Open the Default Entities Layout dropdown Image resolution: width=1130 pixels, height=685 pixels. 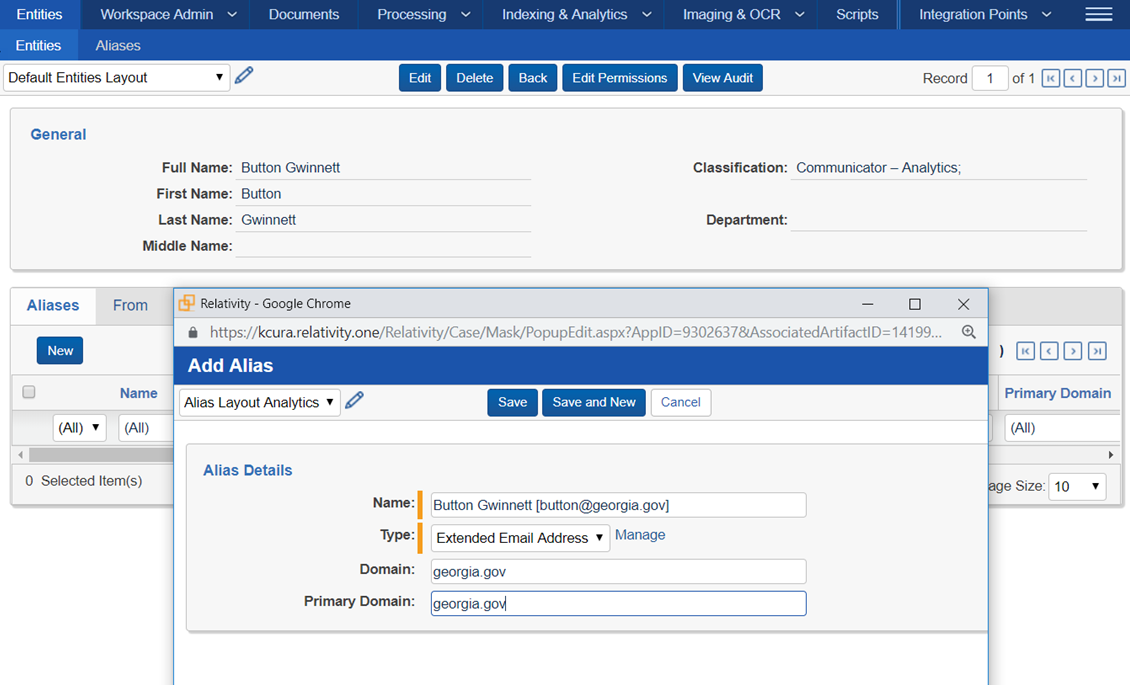click(117, 78)
